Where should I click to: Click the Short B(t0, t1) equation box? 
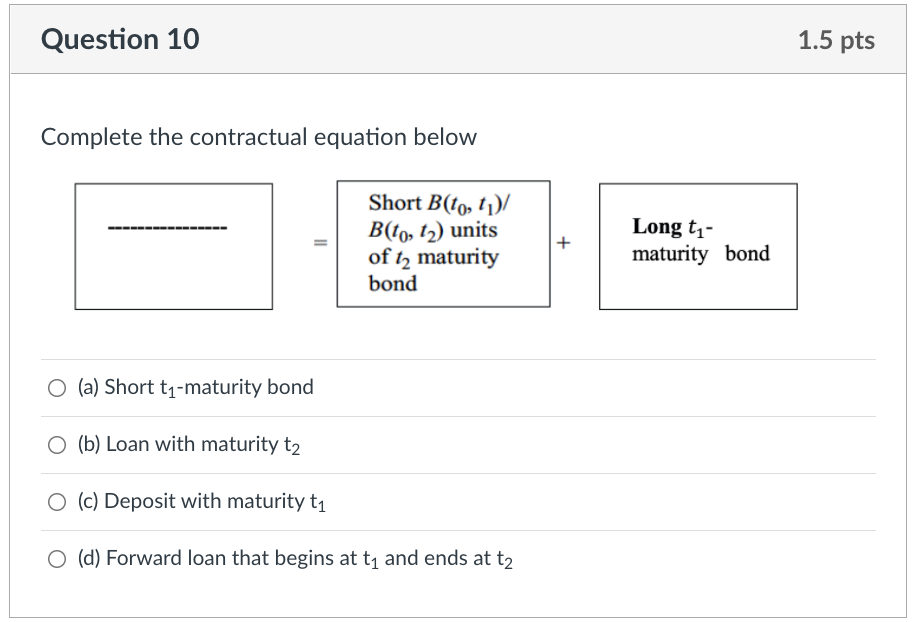click(444, 243)
